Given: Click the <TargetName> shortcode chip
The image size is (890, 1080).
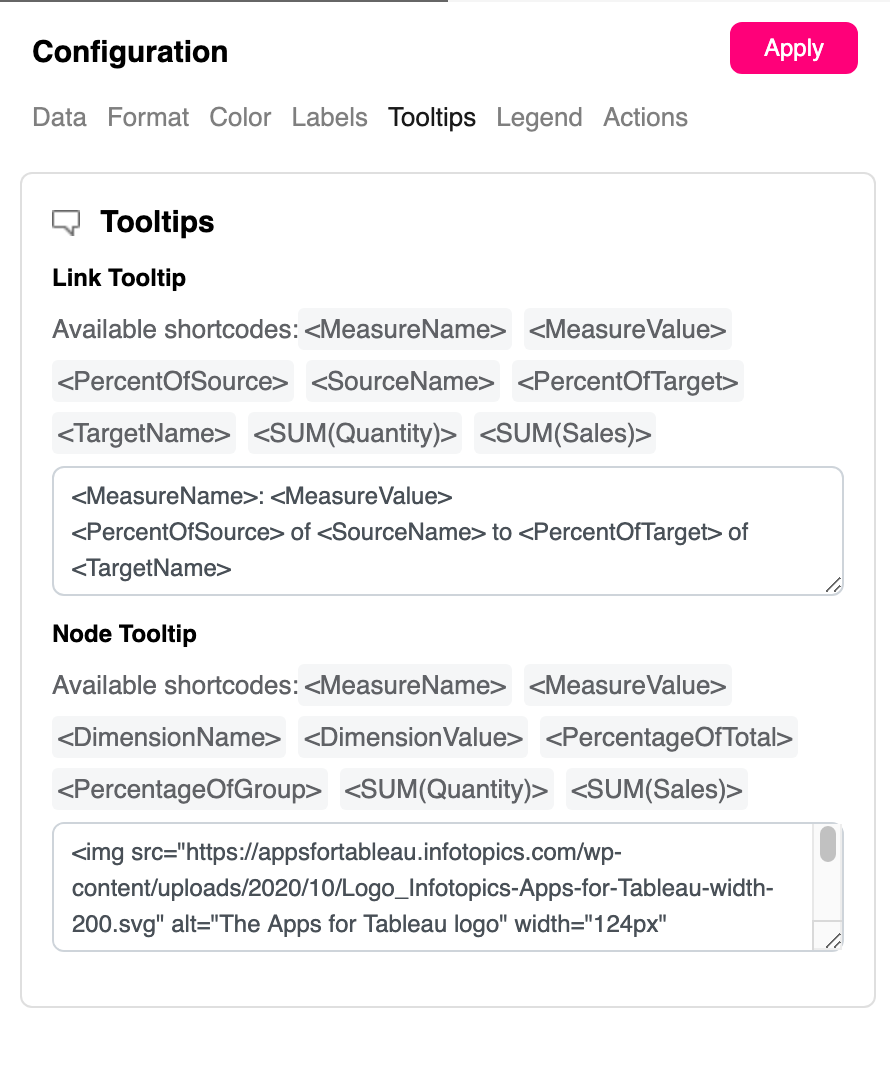Looking at the screenshot, I should point(144,433).
